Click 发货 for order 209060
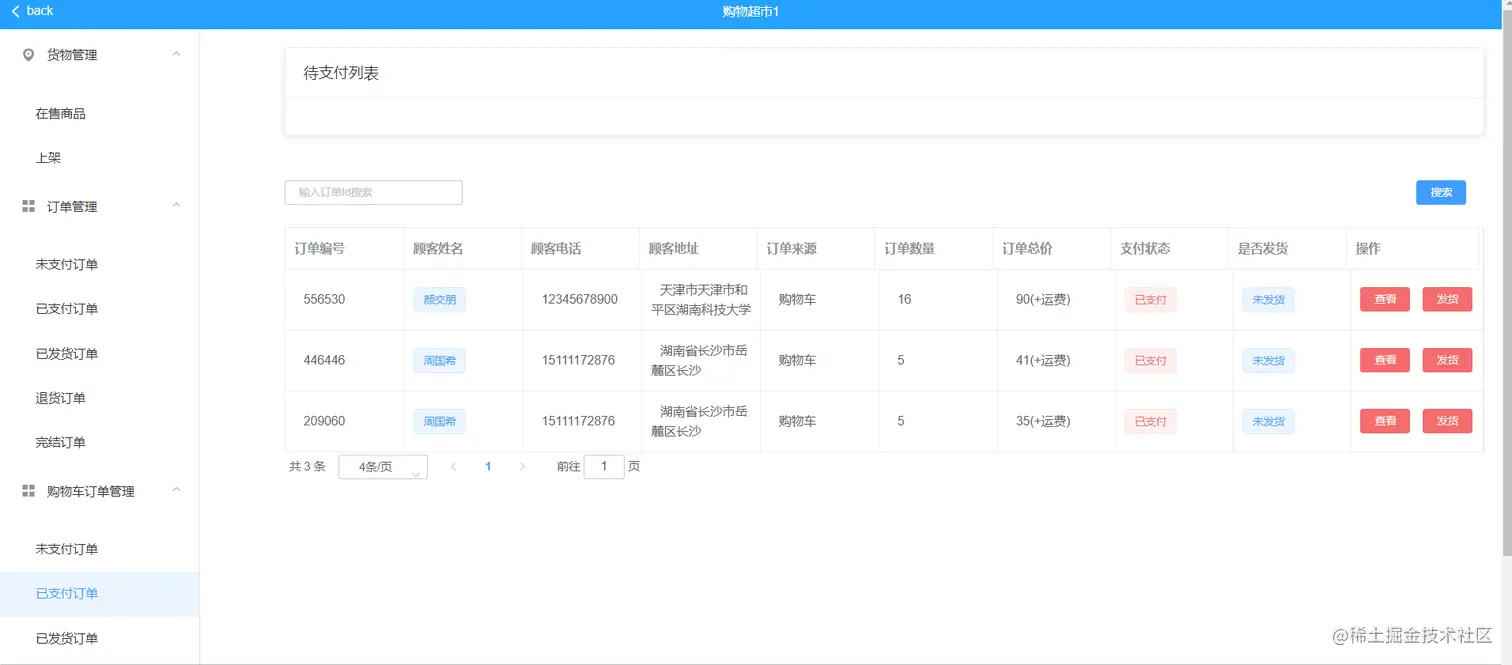 pyautogui.click(x=1447, y=421)
